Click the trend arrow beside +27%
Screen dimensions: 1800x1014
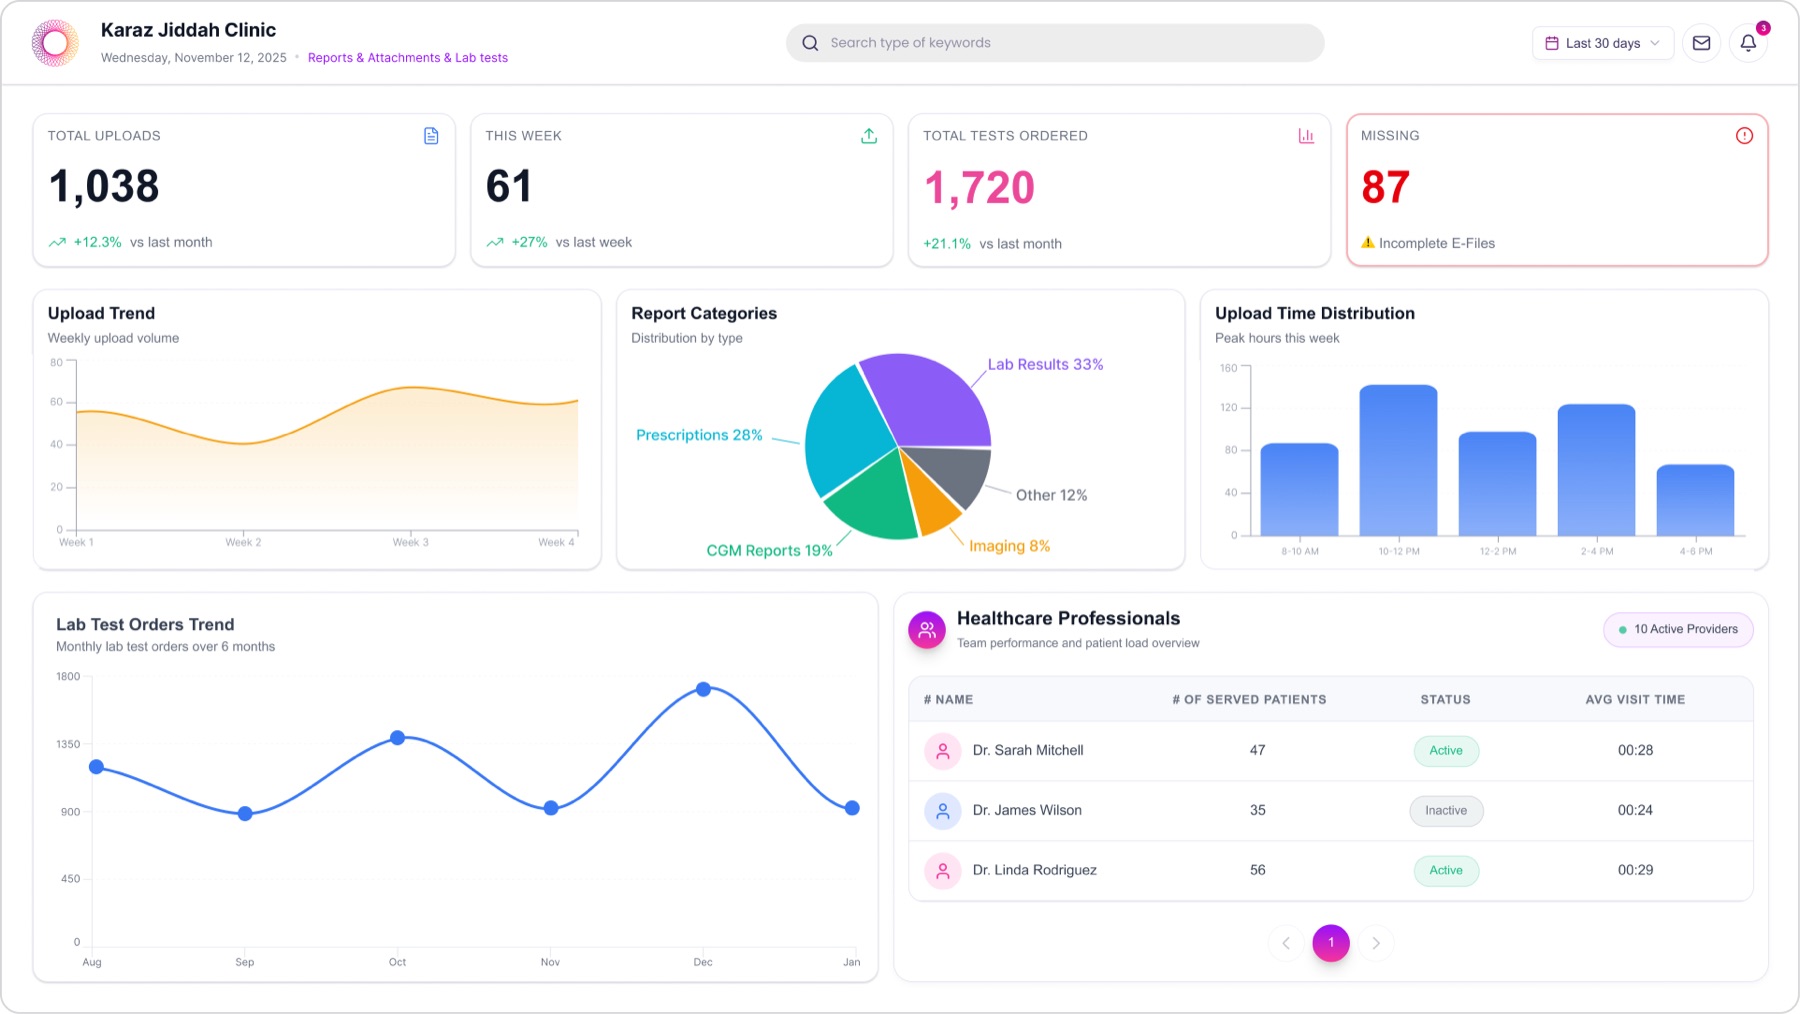click(x=495, y=242)
